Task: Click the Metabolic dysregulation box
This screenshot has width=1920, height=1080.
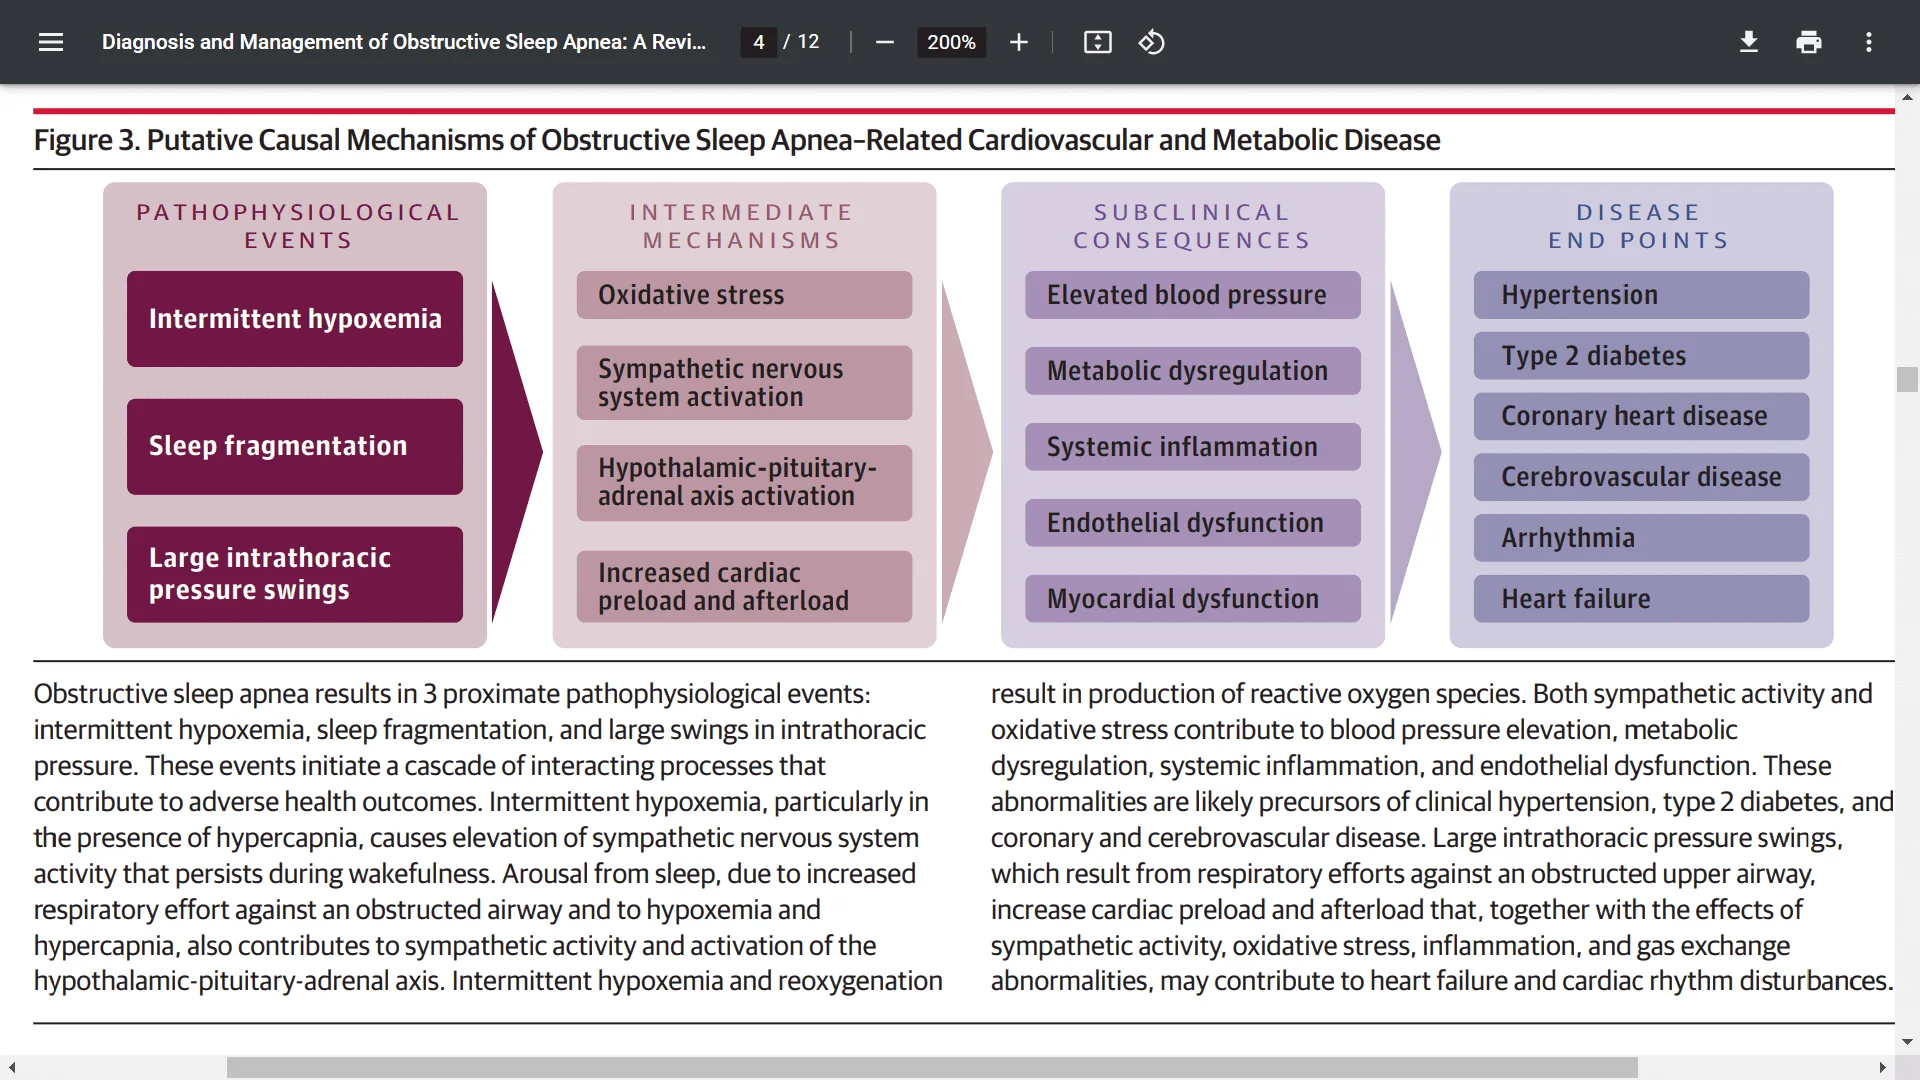Action: [x=1193, y=371]
